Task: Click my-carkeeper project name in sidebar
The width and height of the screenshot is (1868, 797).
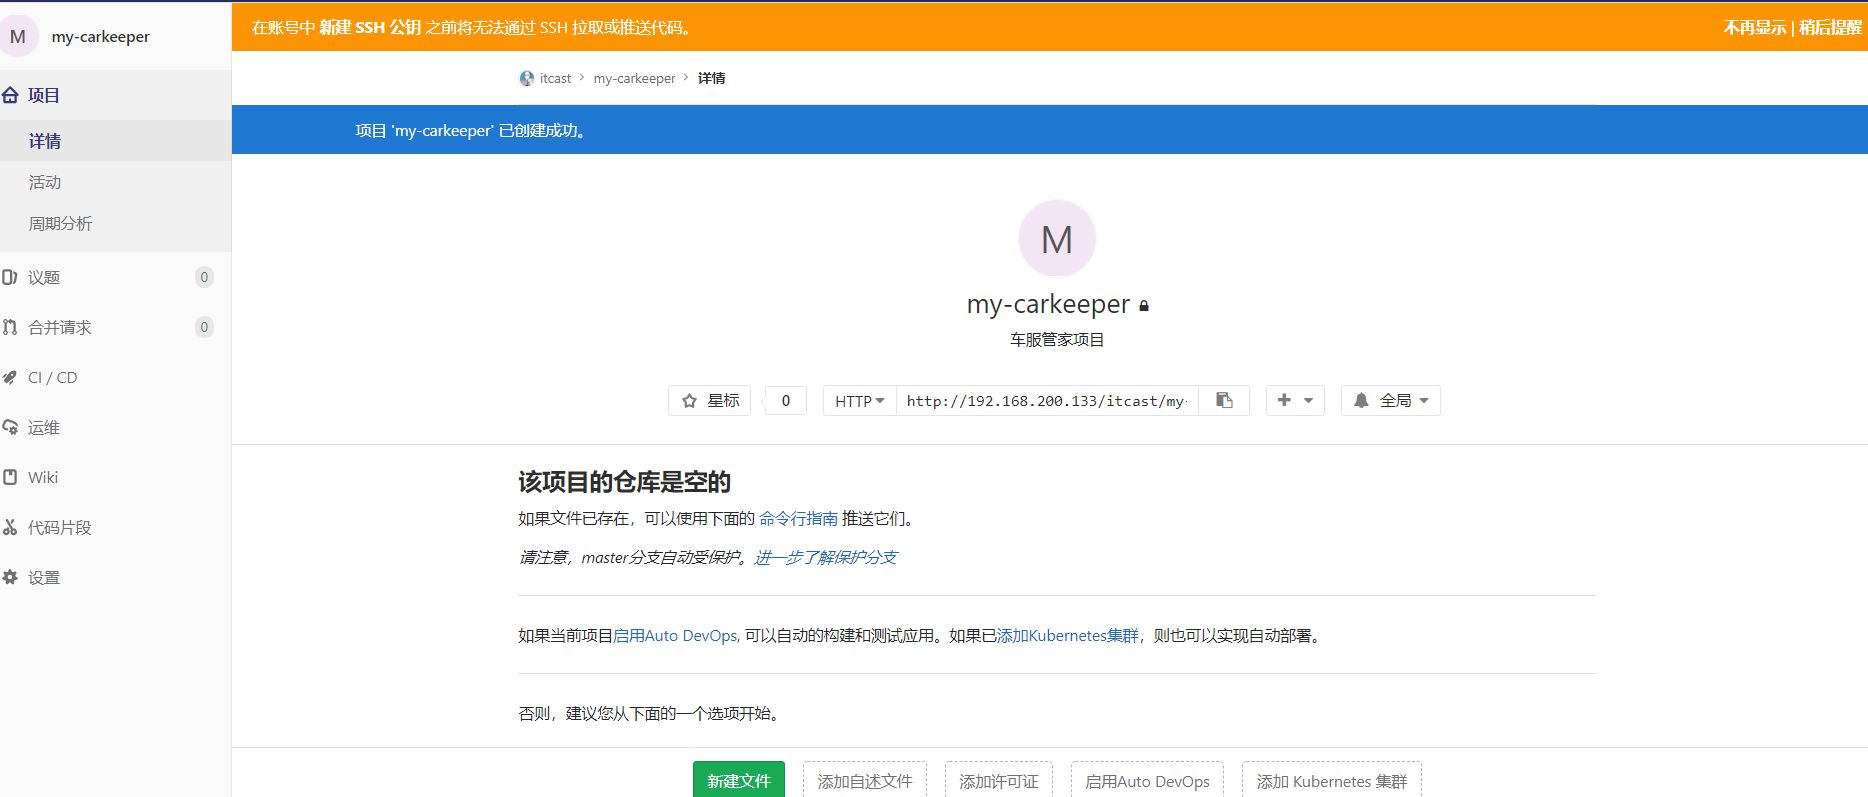Action: pos(100,36)
